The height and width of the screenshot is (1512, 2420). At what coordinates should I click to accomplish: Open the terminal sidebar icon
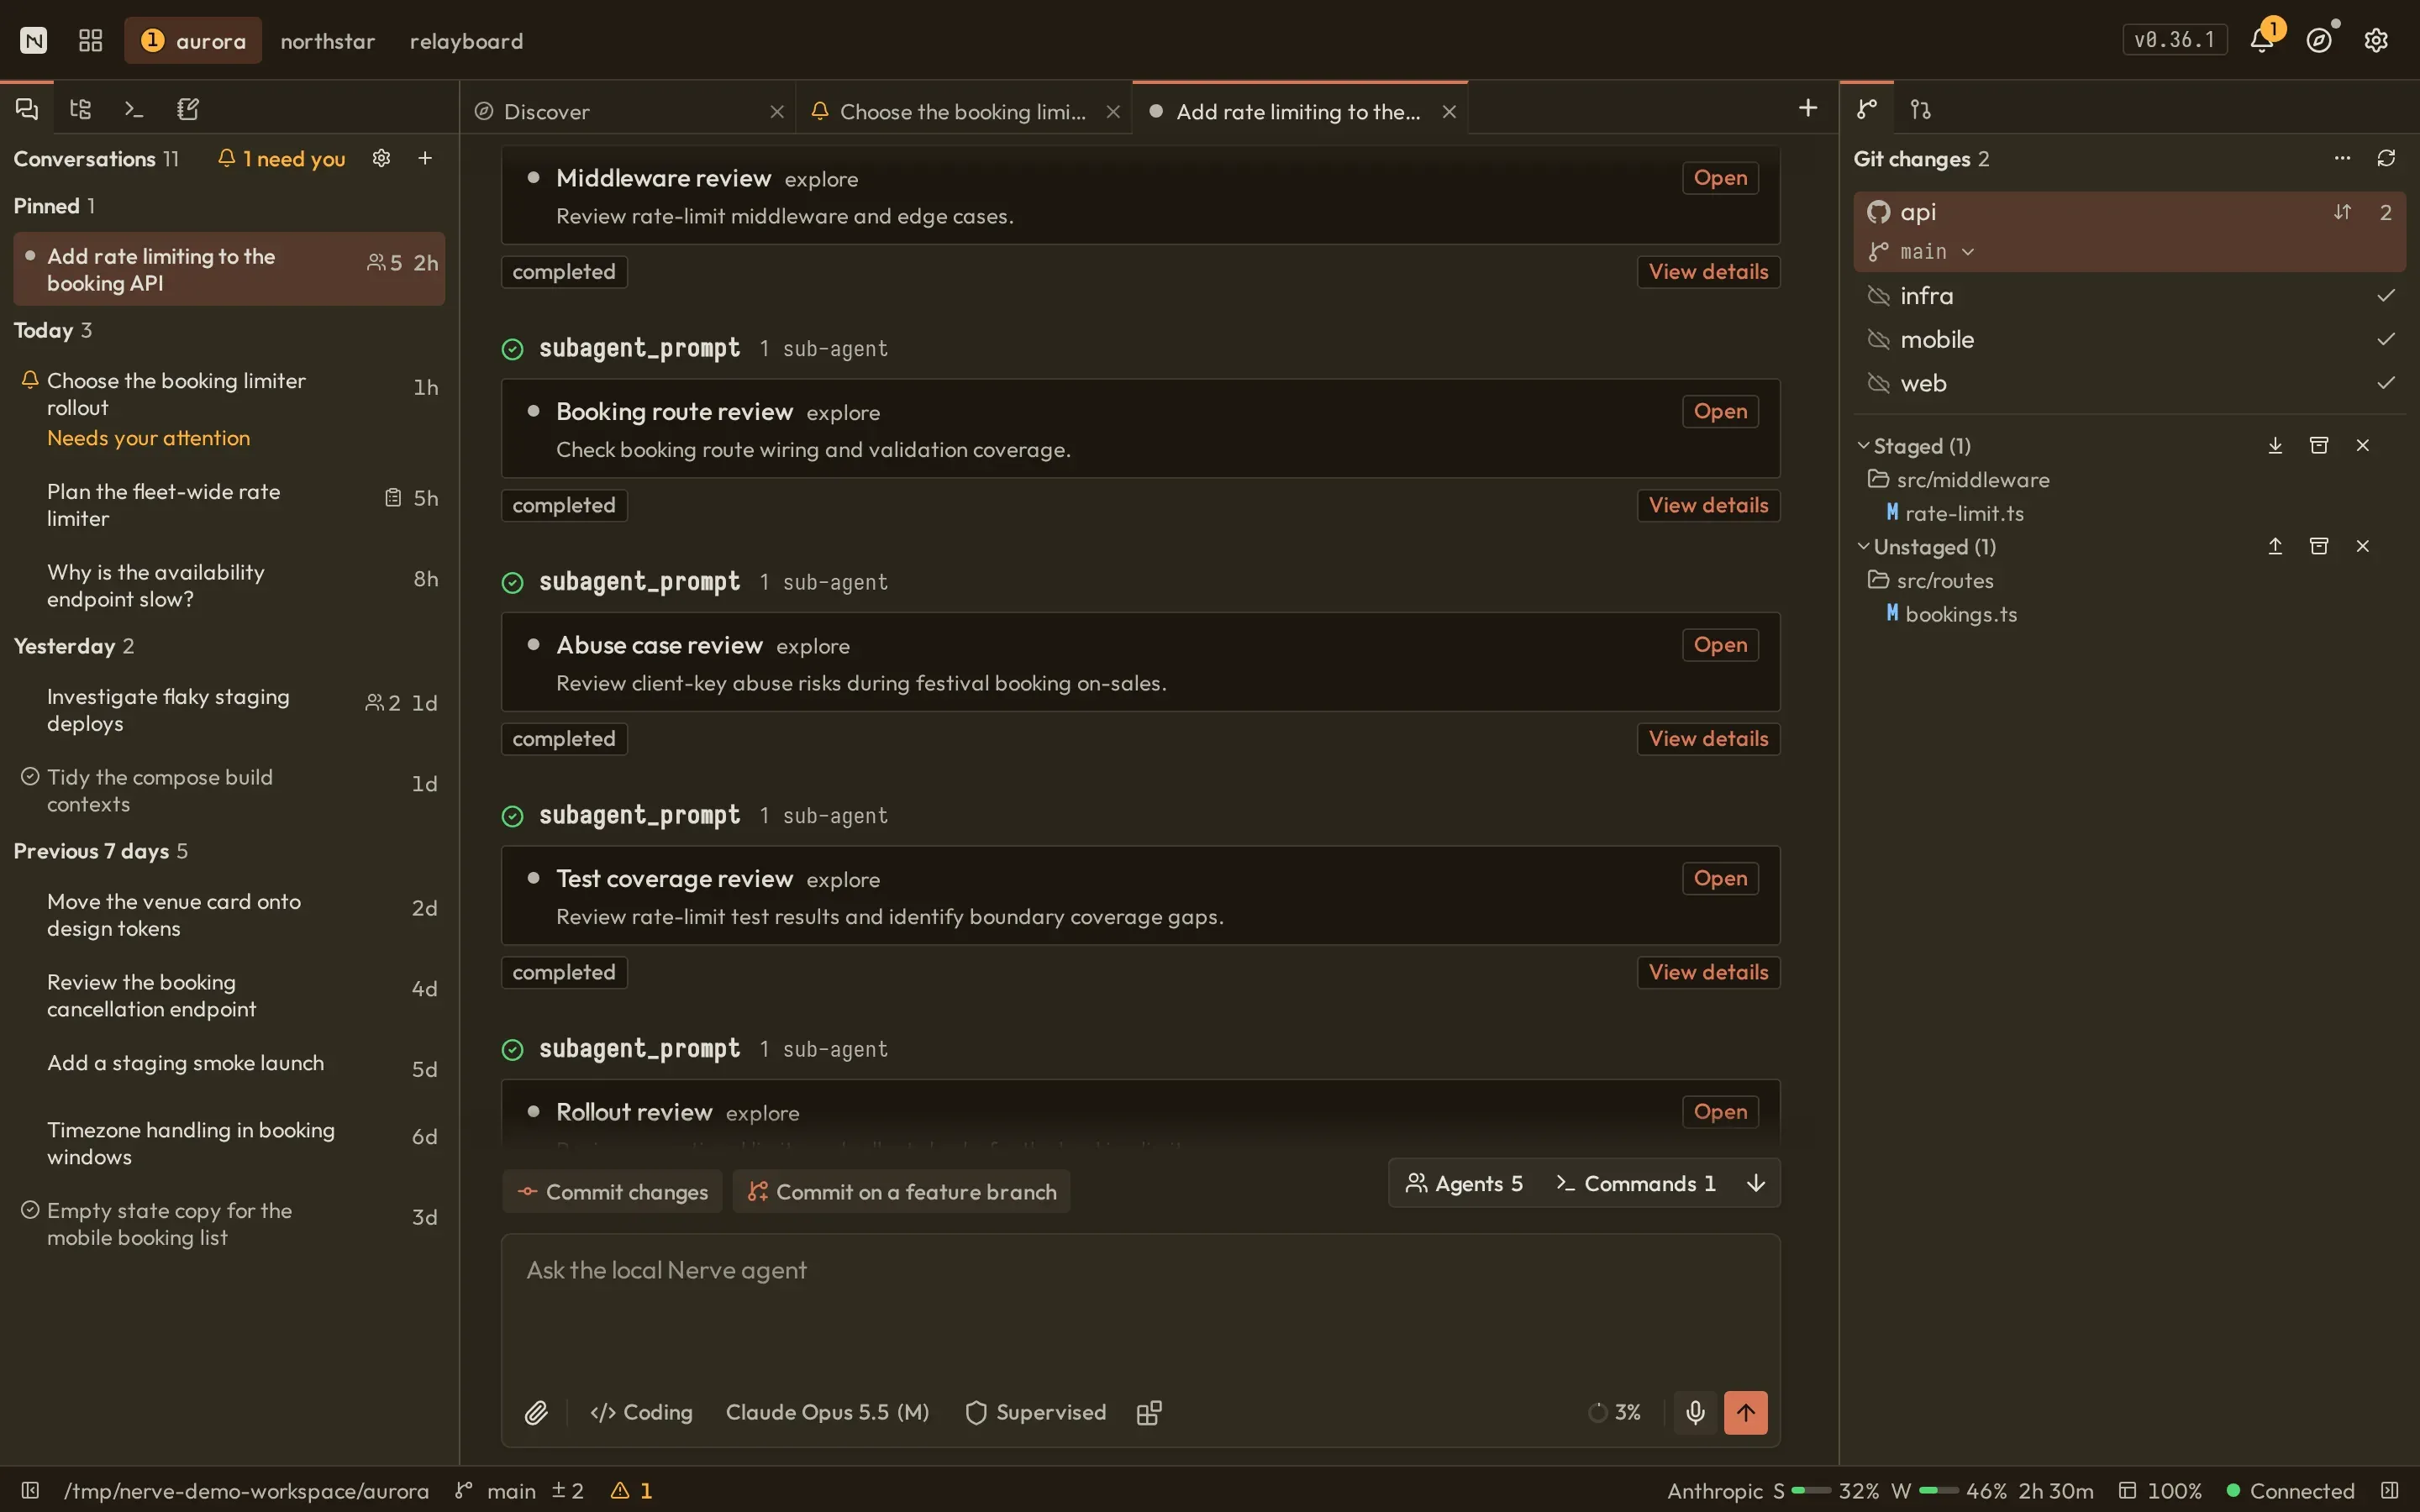coord(134,109)
